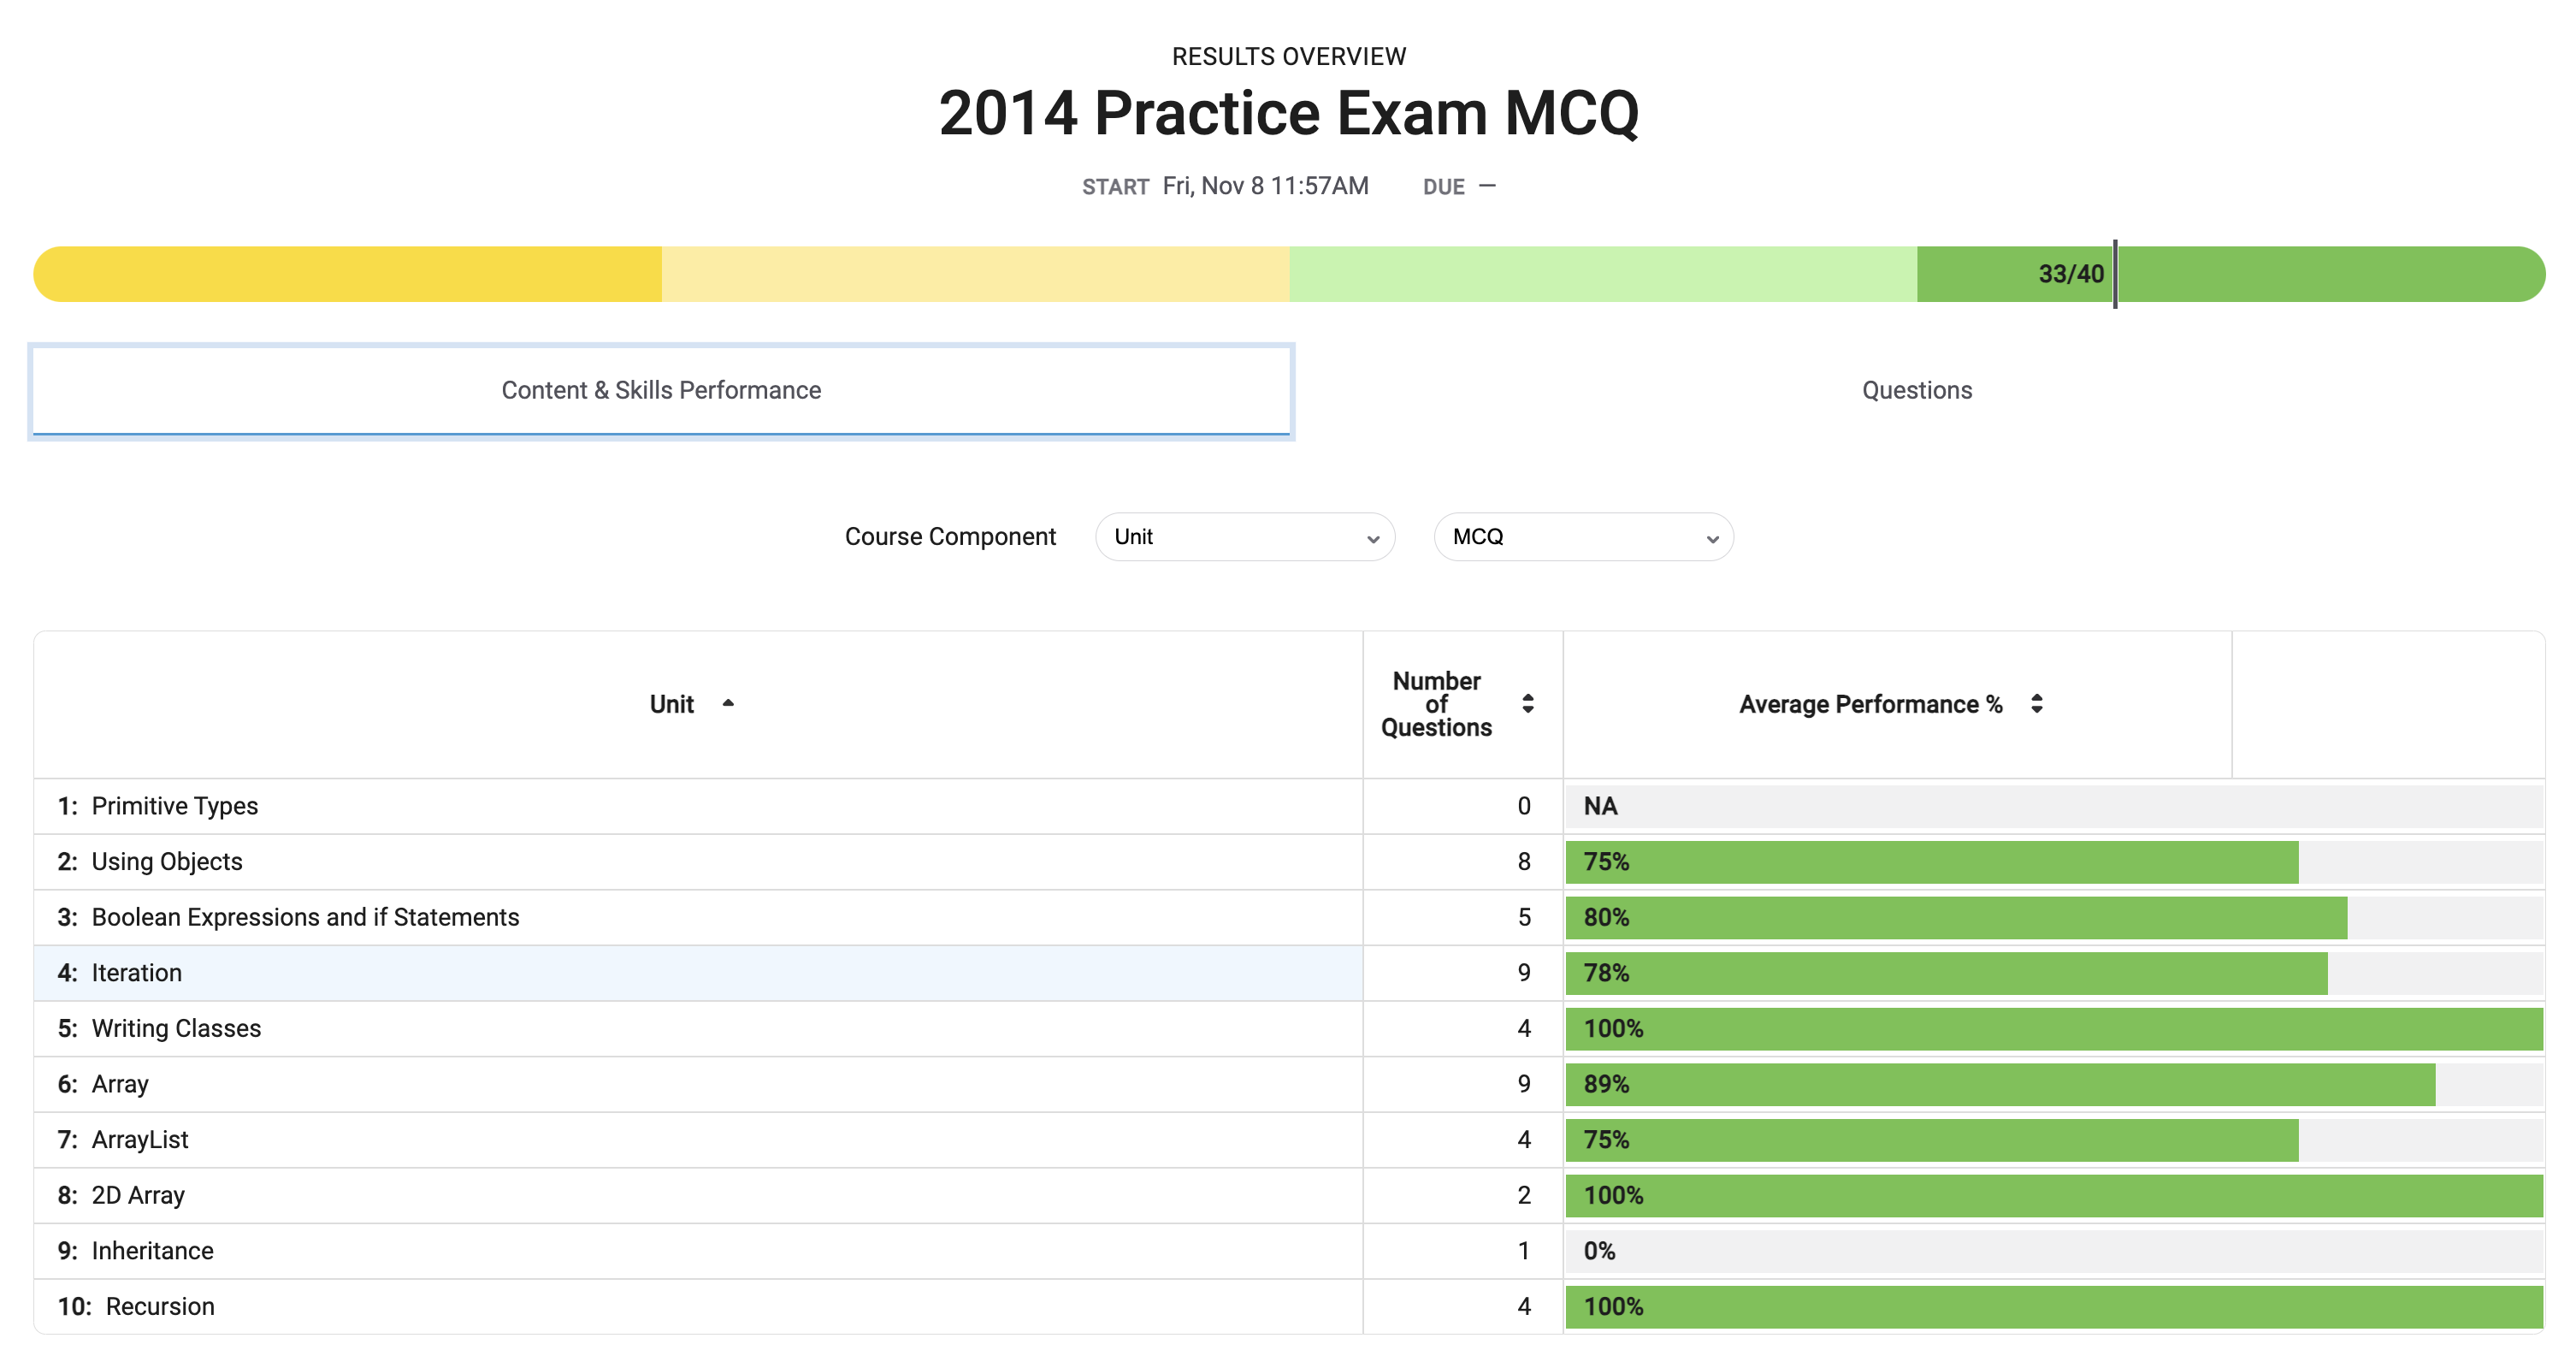The image size is (2576, 1350).
Task: Click the Average Performance % header
Action: 1870,704
